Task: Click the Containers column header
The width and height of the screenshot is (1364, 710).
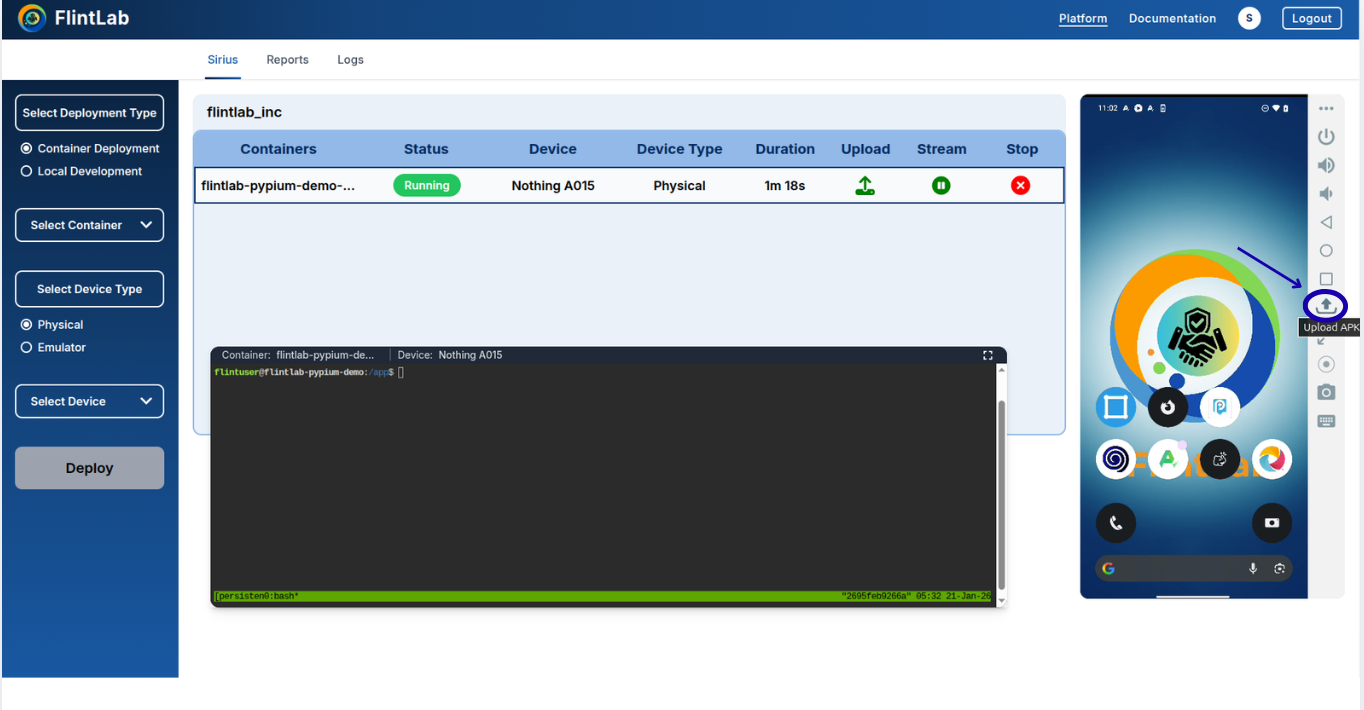Action: (x=278, y=149)
